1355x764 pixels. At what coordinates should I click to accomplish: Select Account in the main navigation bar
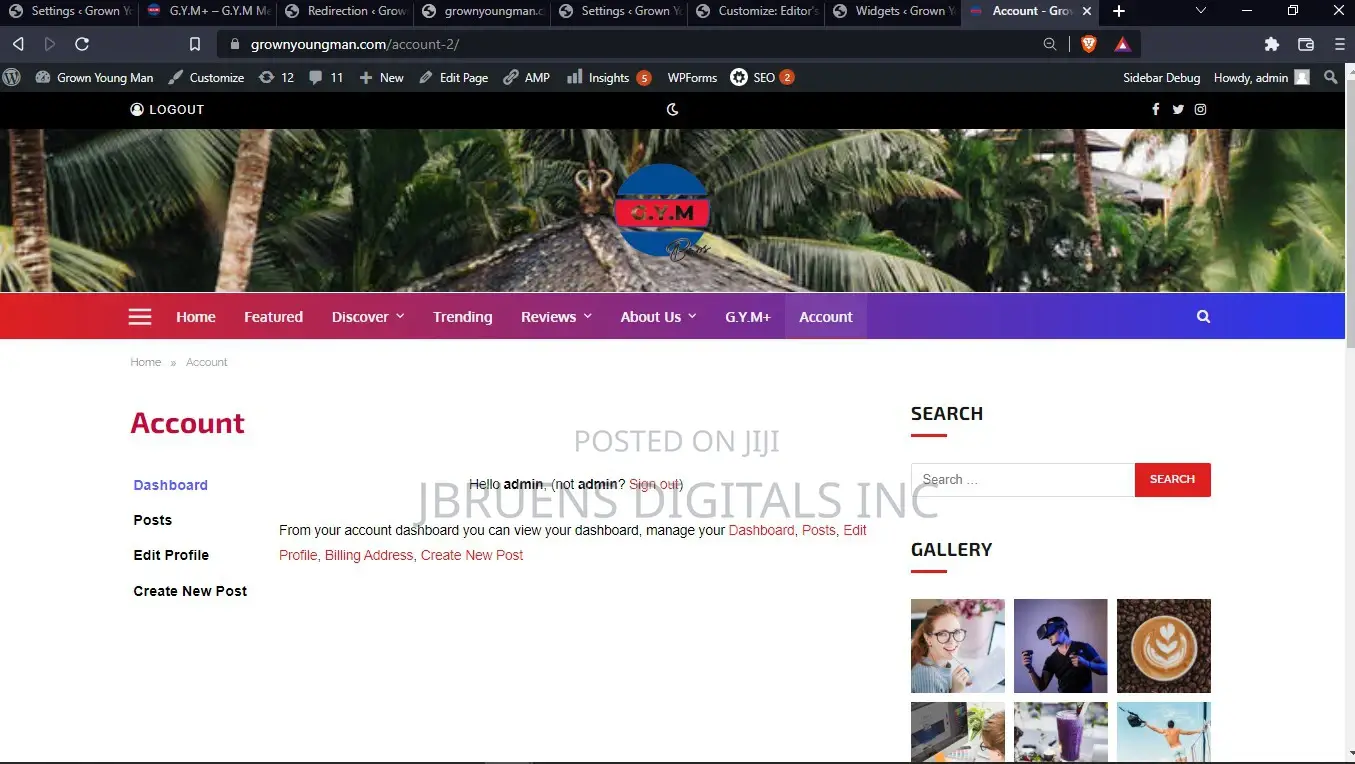click(x=826, y=317)
